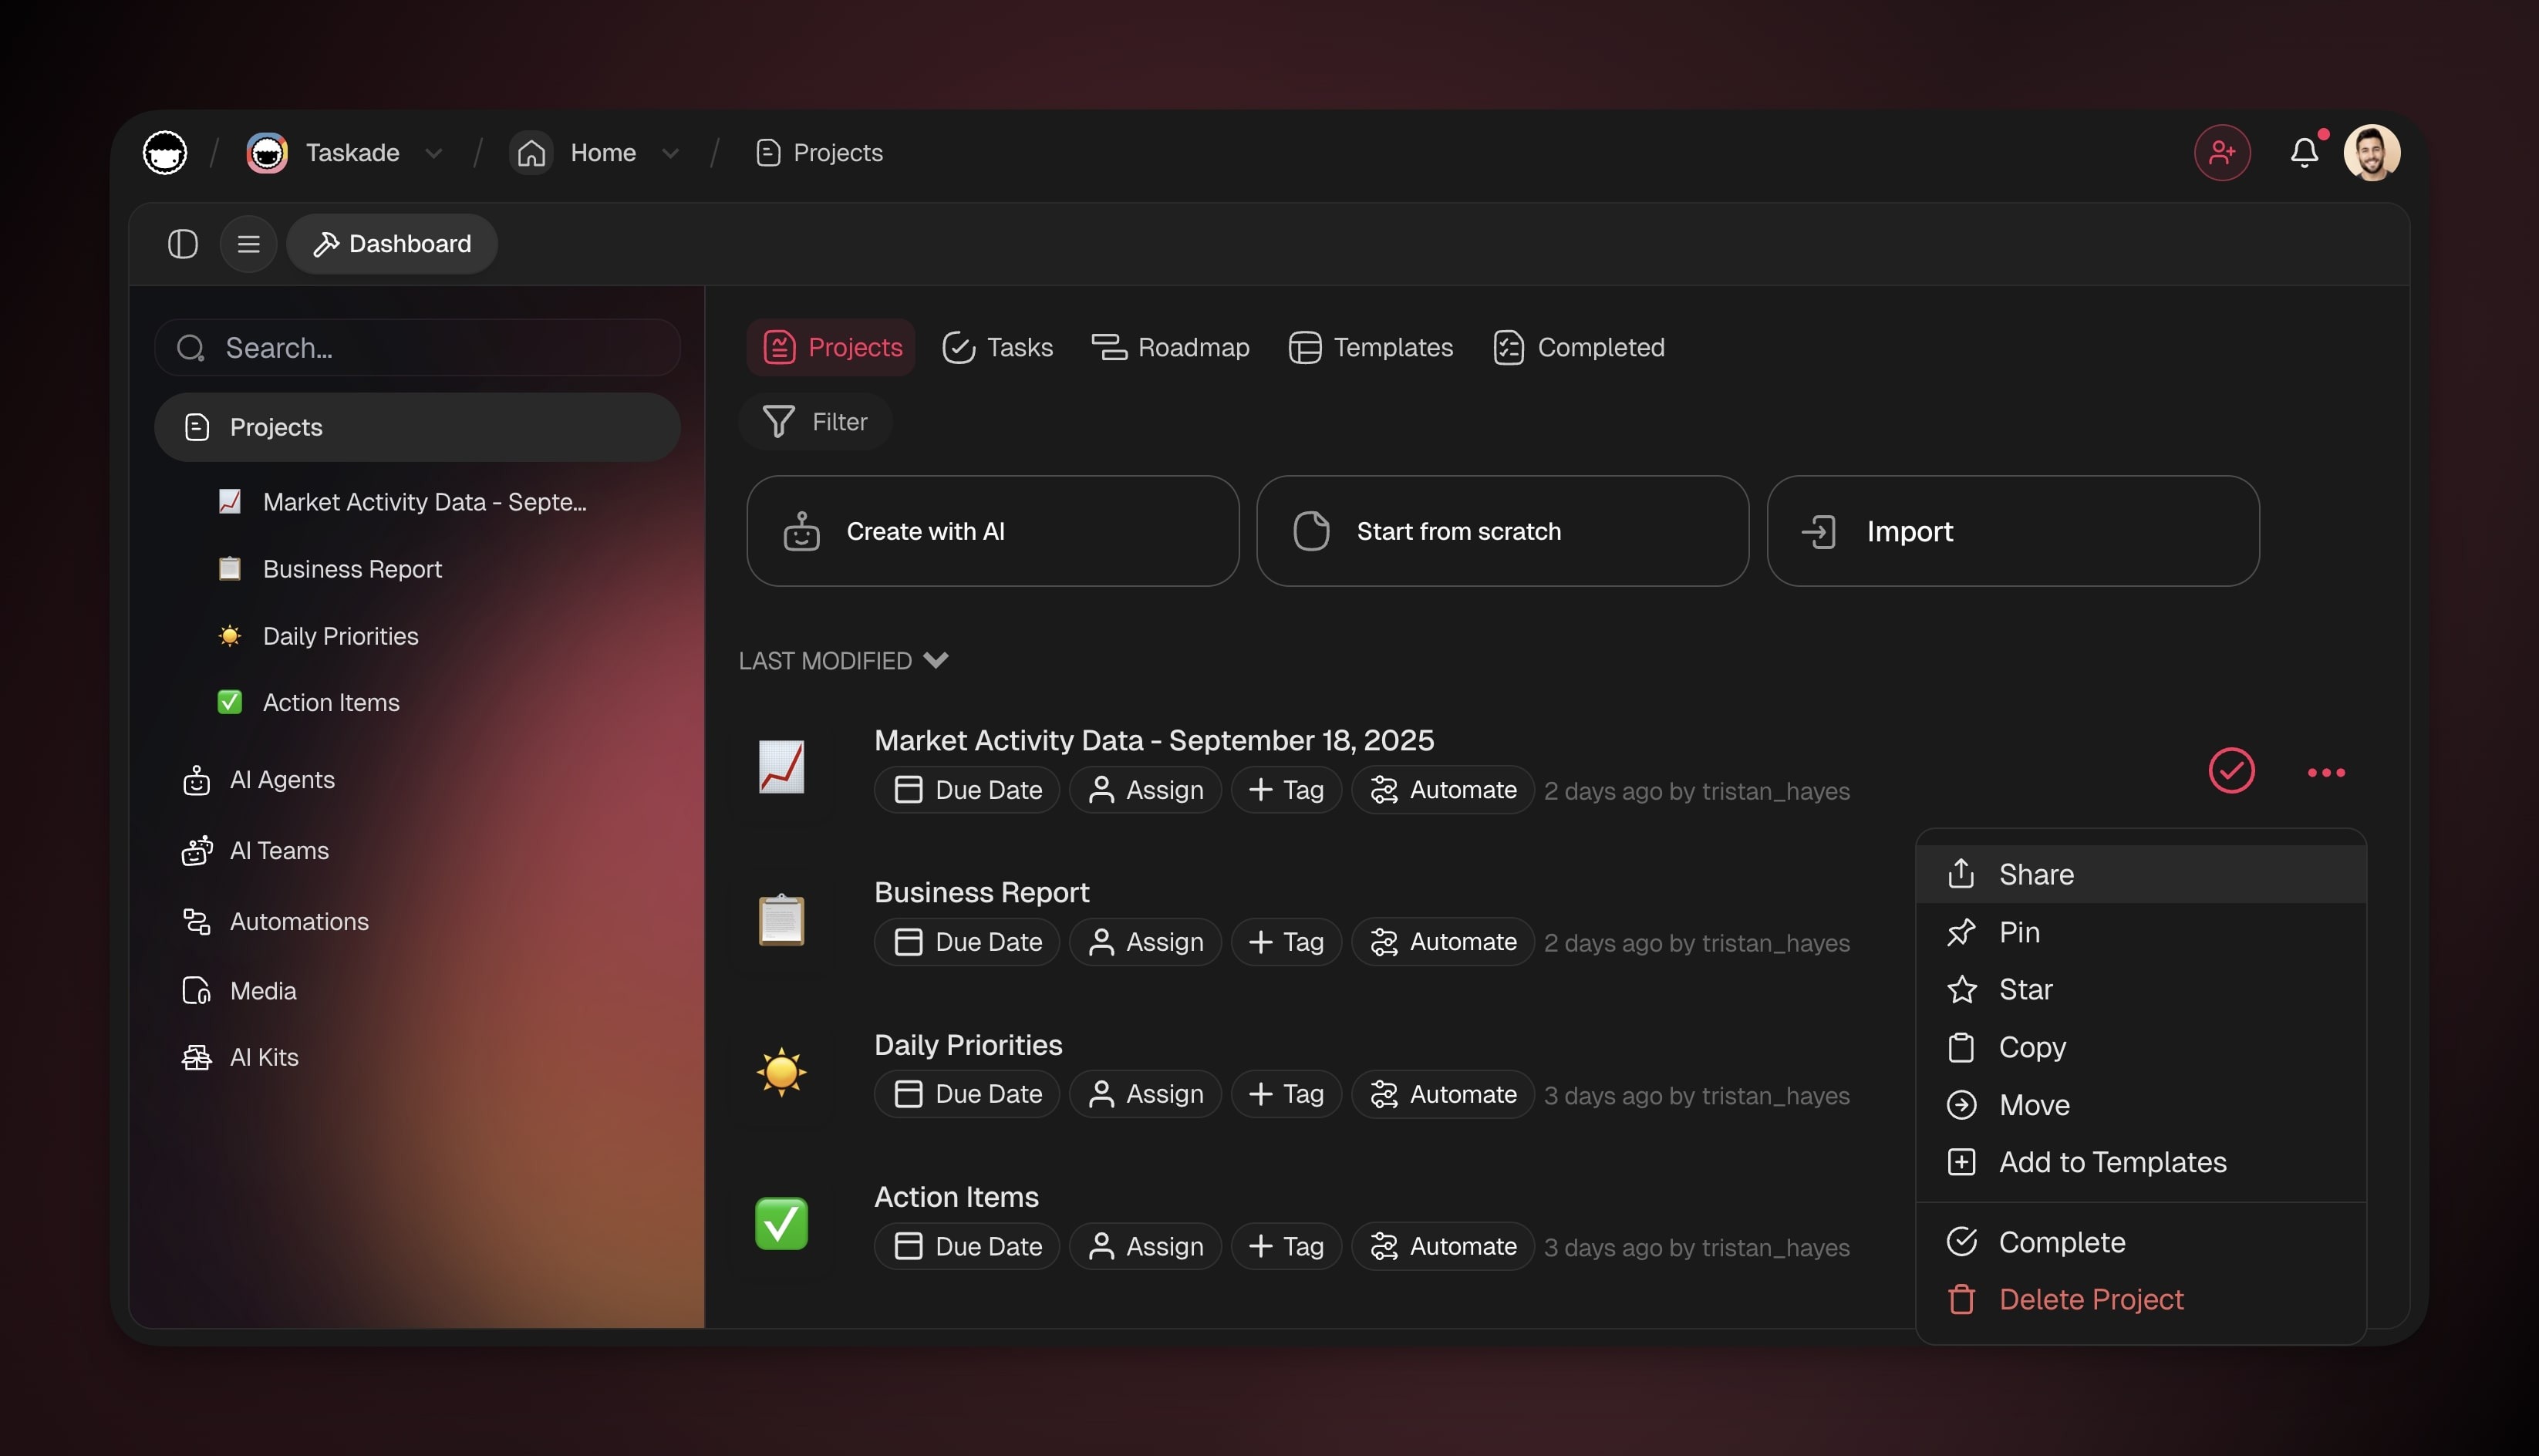Viewport: 2539px width, 1456px height.
Task: Click the Search input field
Action: pos(418,348)
